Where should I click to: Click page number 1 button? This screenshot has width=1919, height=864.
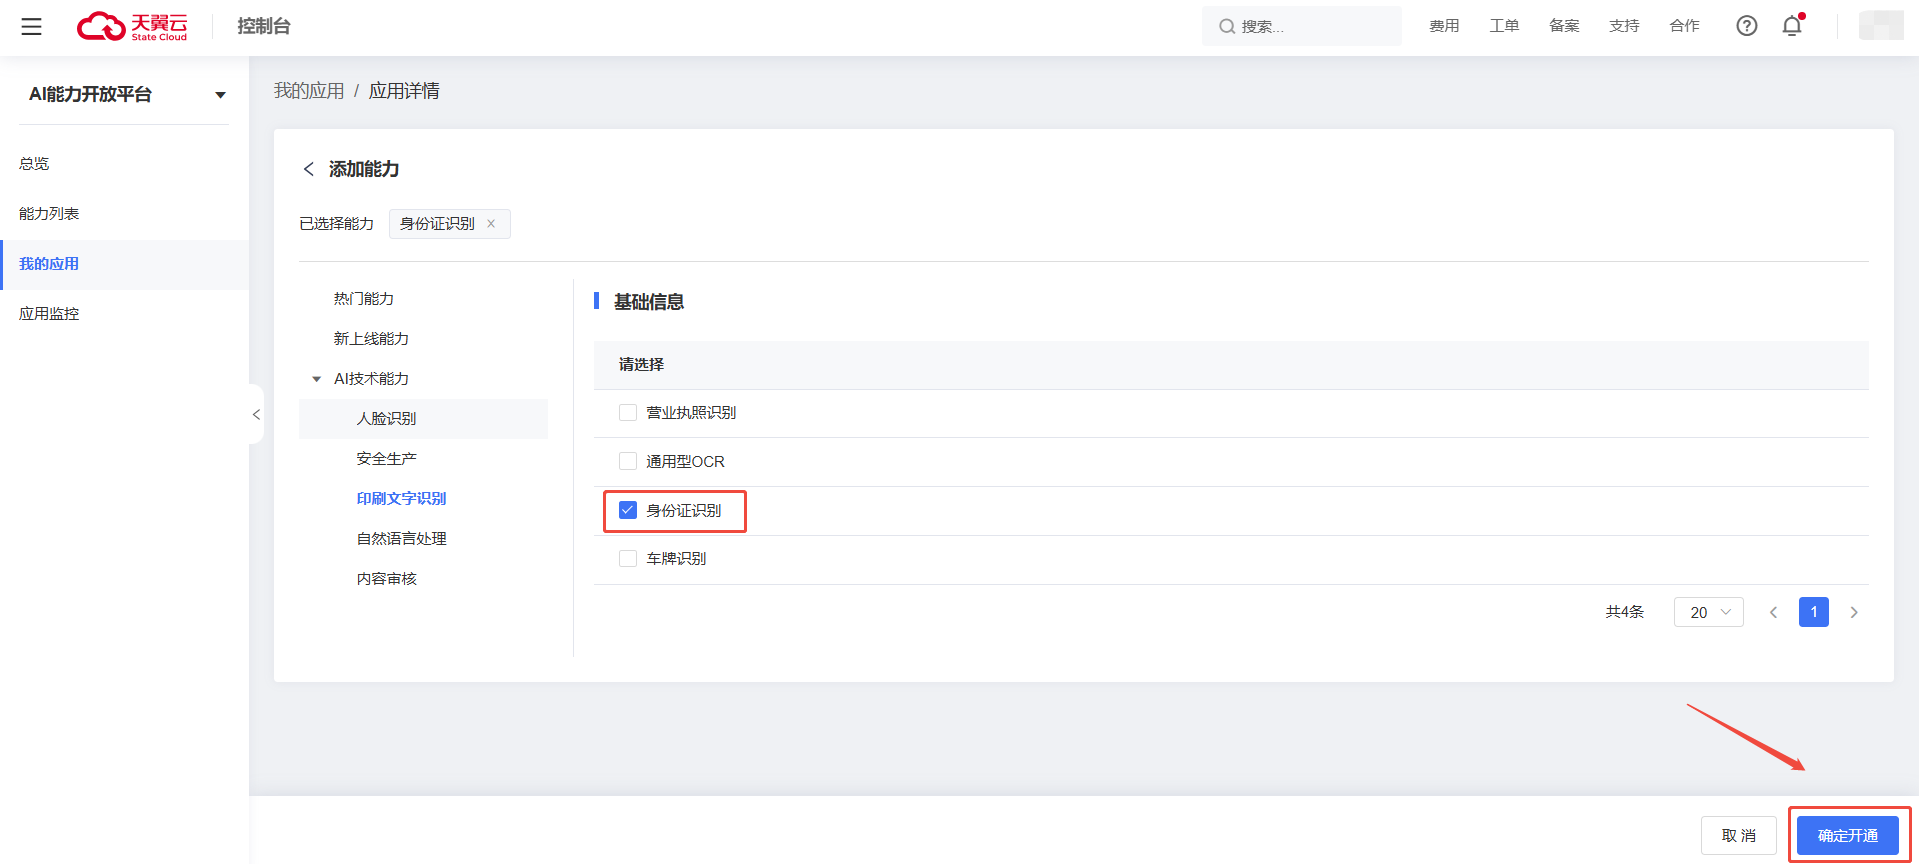click(1814, 612)
